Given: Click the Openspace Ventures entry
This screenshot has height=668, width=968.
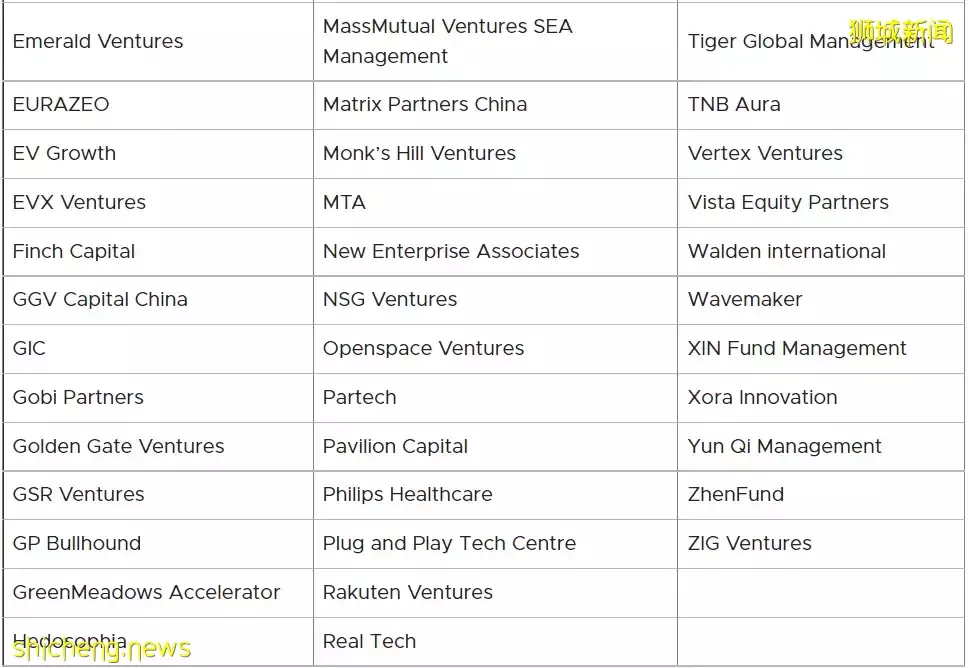Looking at the screenshot, I should 423,348.
